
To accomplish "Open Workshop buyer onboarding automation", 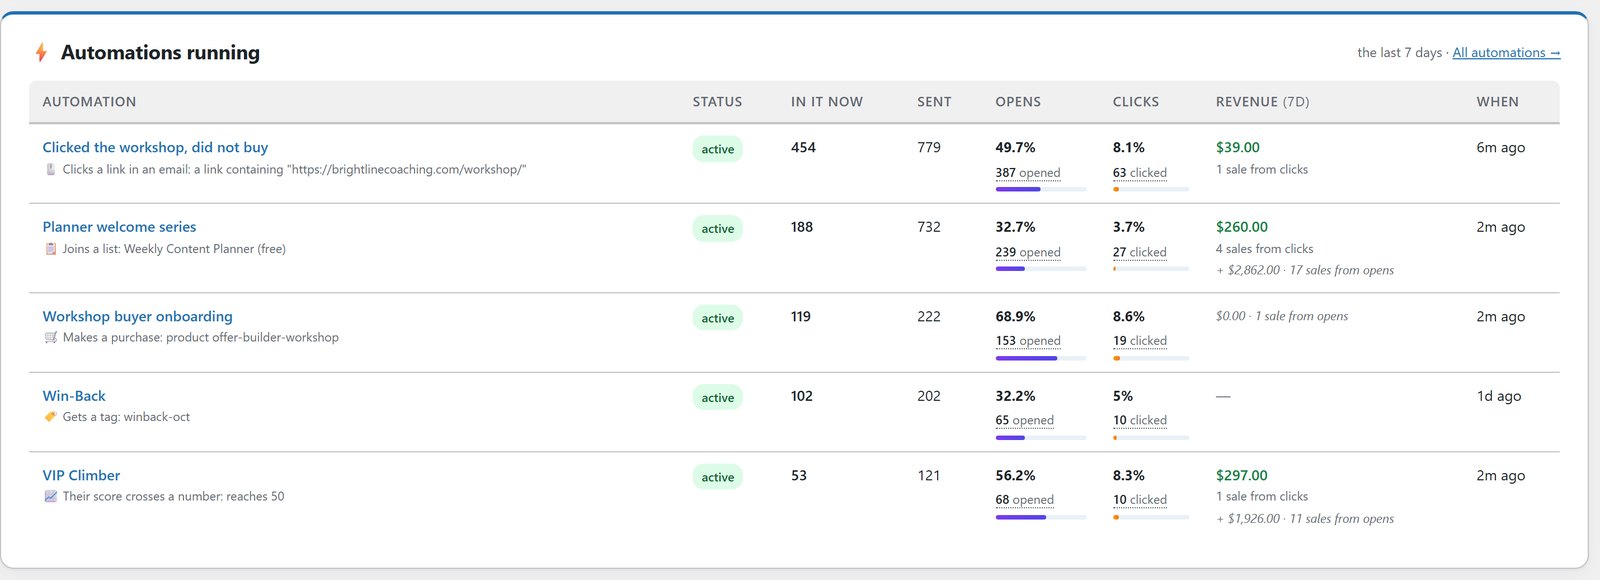I will 137,316.
